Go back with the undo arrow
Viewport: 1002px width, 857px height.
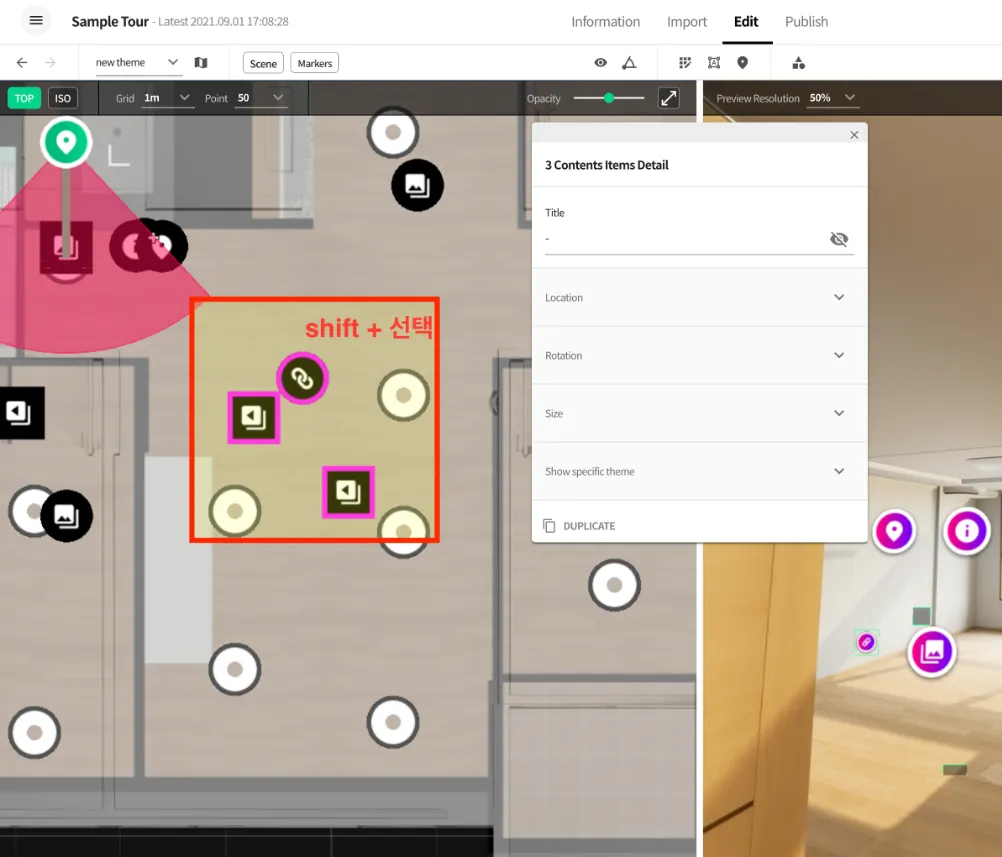(x=22, y=63)
